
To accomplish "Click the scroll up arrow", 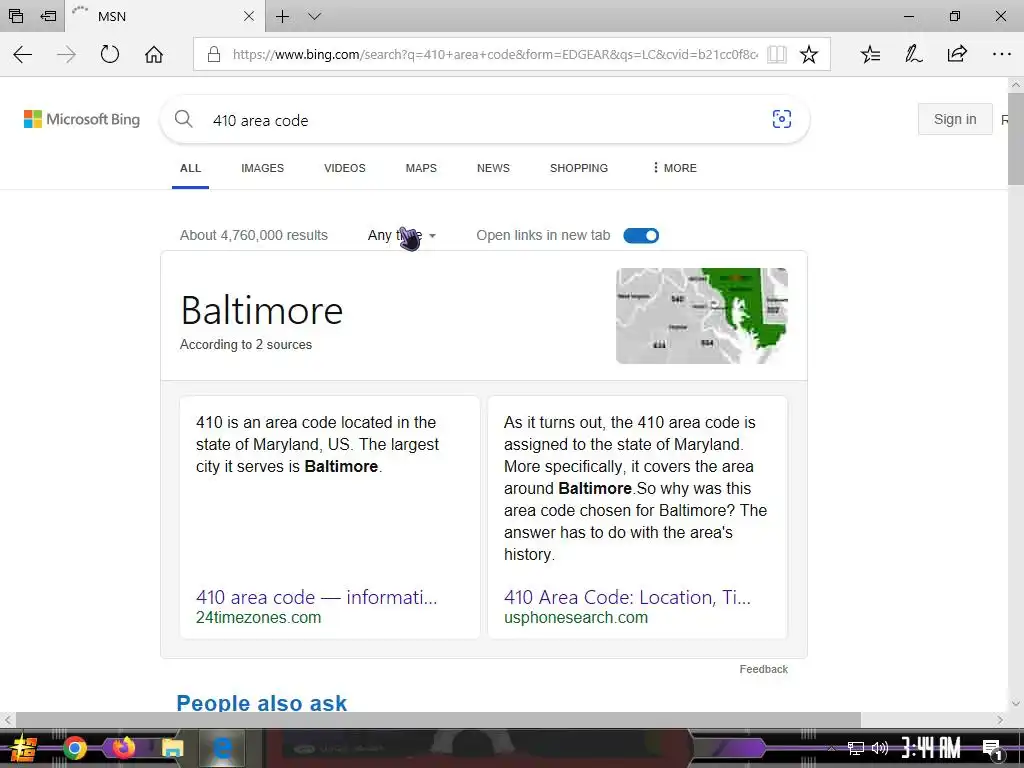I will tap(1016, 84).
